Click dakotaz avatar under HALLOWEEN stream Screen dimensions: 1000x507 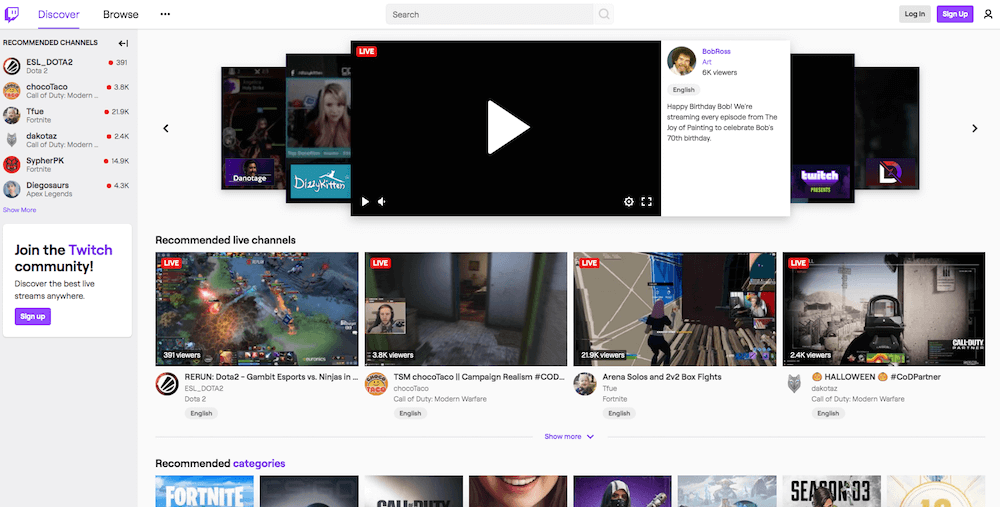(794, 384)
